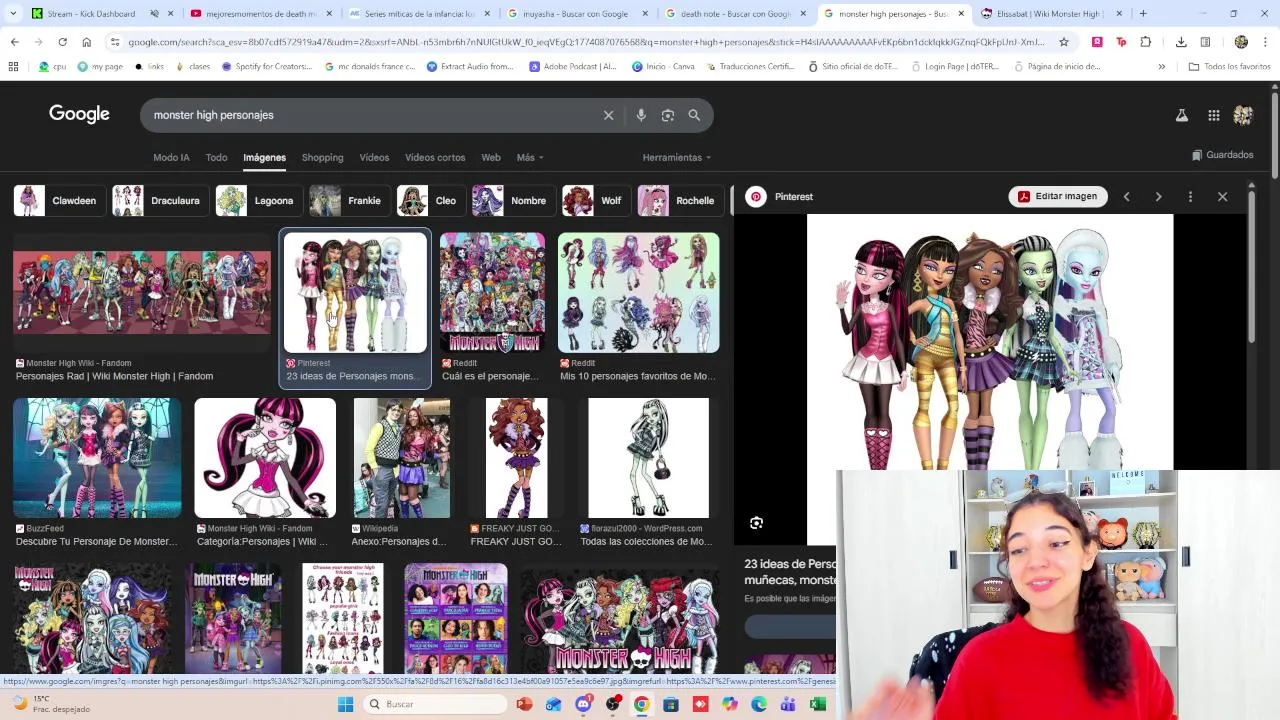Open the Chrome three-dot menu

pyautogui.click(x=1266, y=42)
